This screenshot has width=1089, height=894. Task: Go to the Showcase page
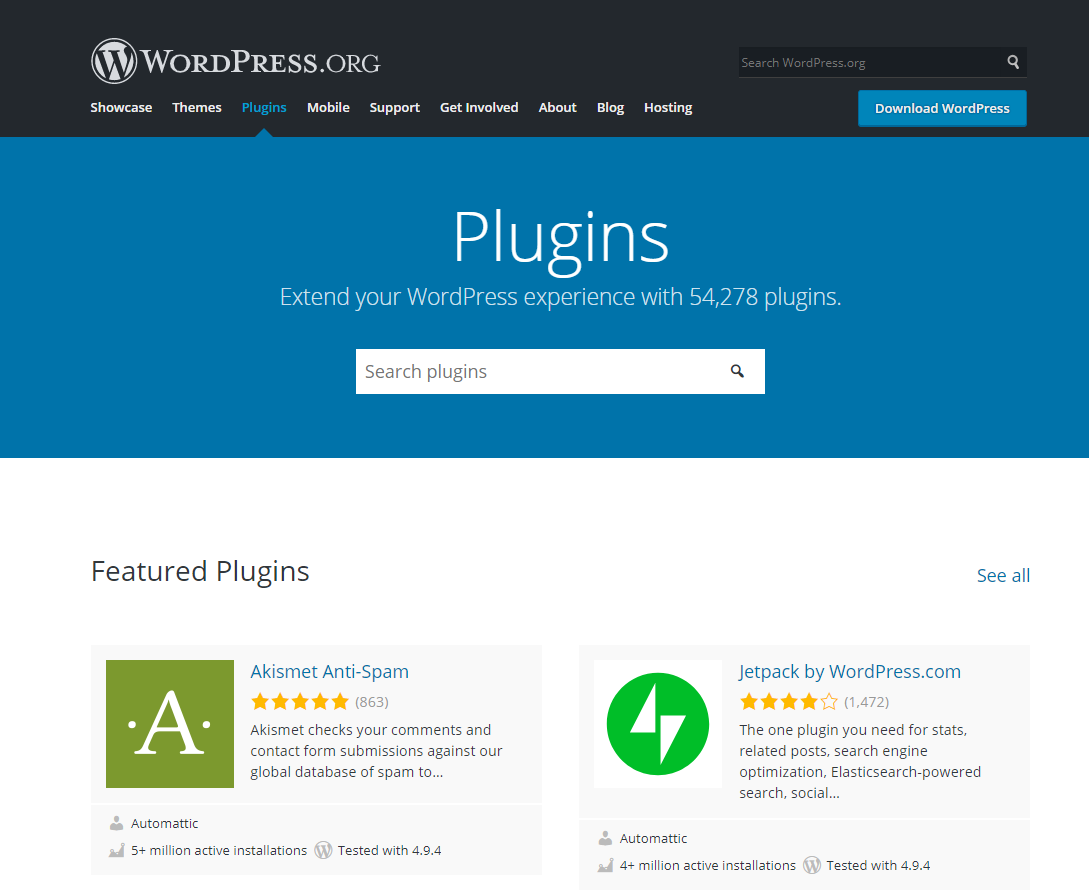point(121,107)
